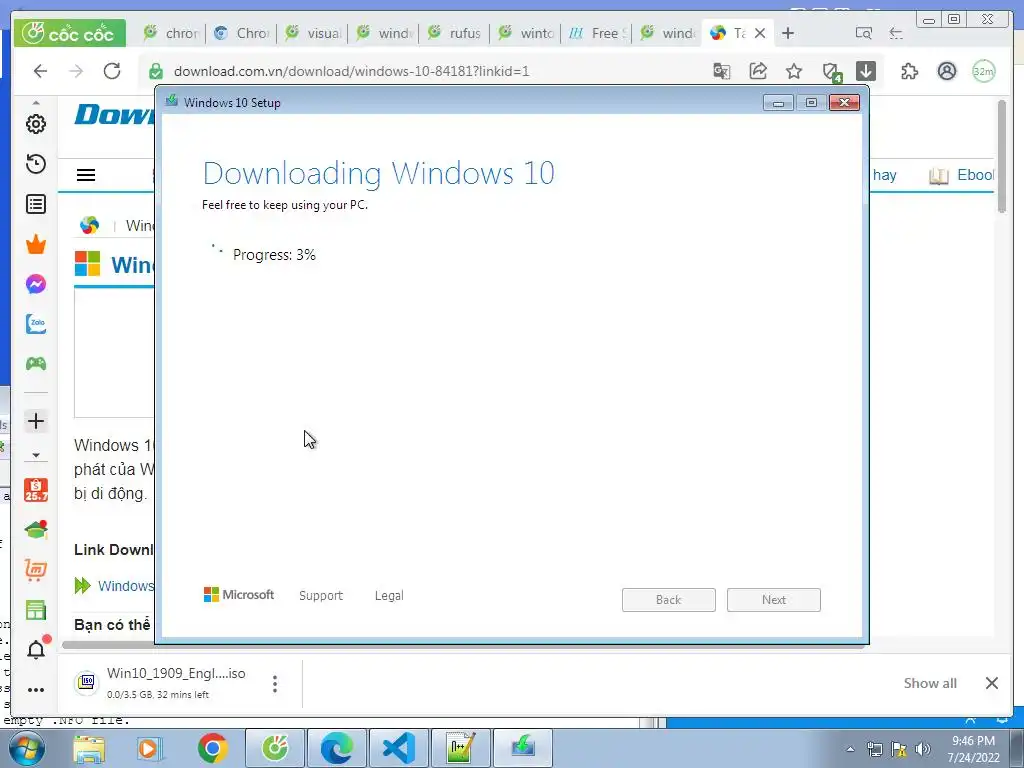The image size is (1024, 768).
Task: Open the Ebook menu link
Action: click(961, 175)
